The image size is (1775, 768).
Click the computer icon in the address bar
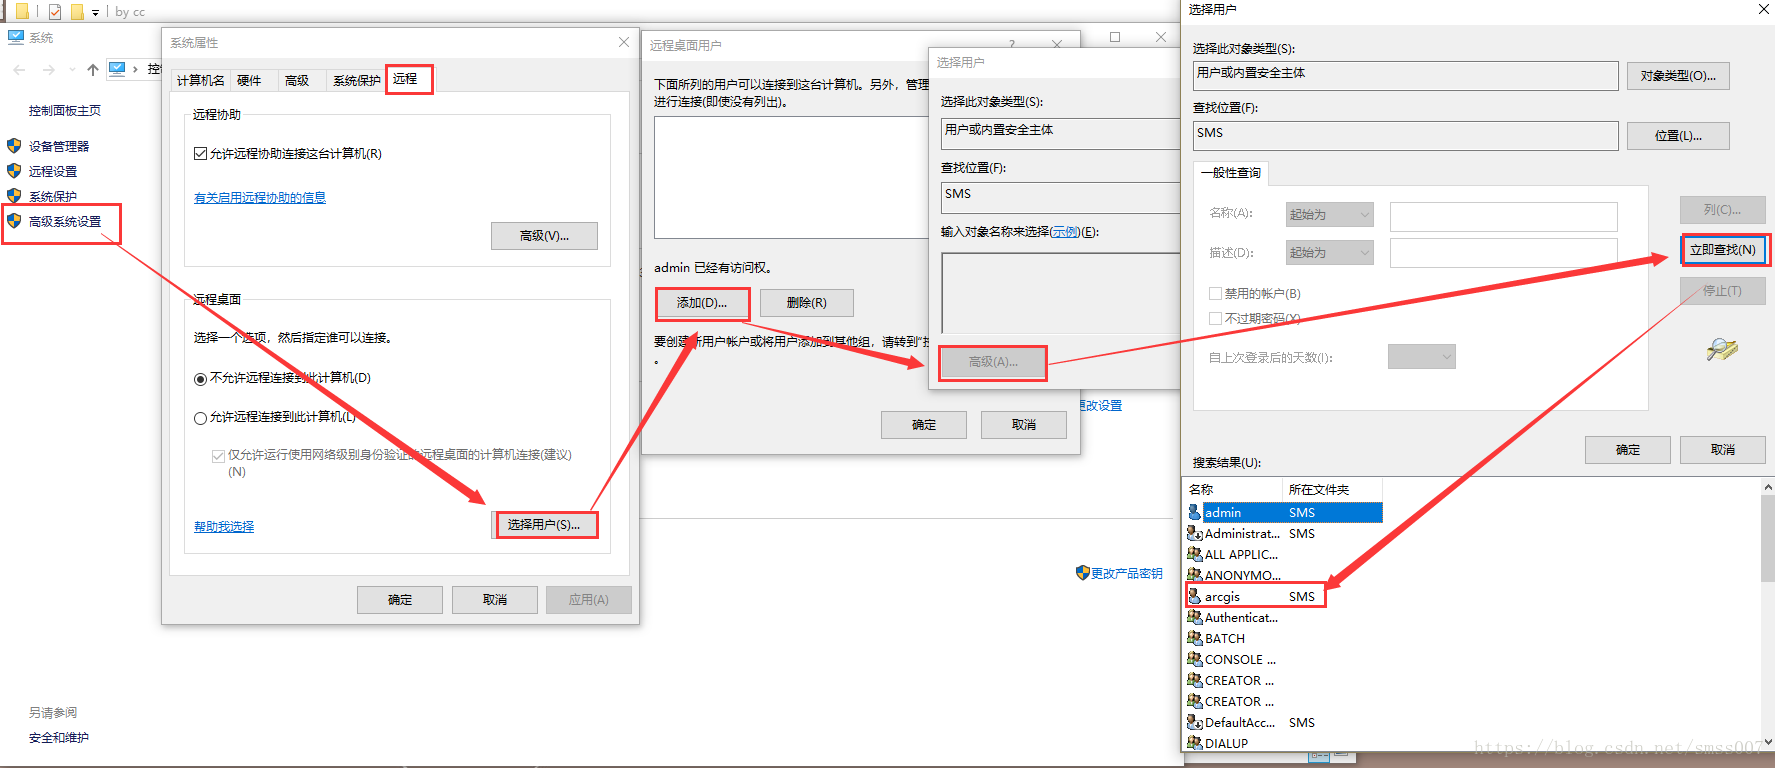[x=117, y=68]
